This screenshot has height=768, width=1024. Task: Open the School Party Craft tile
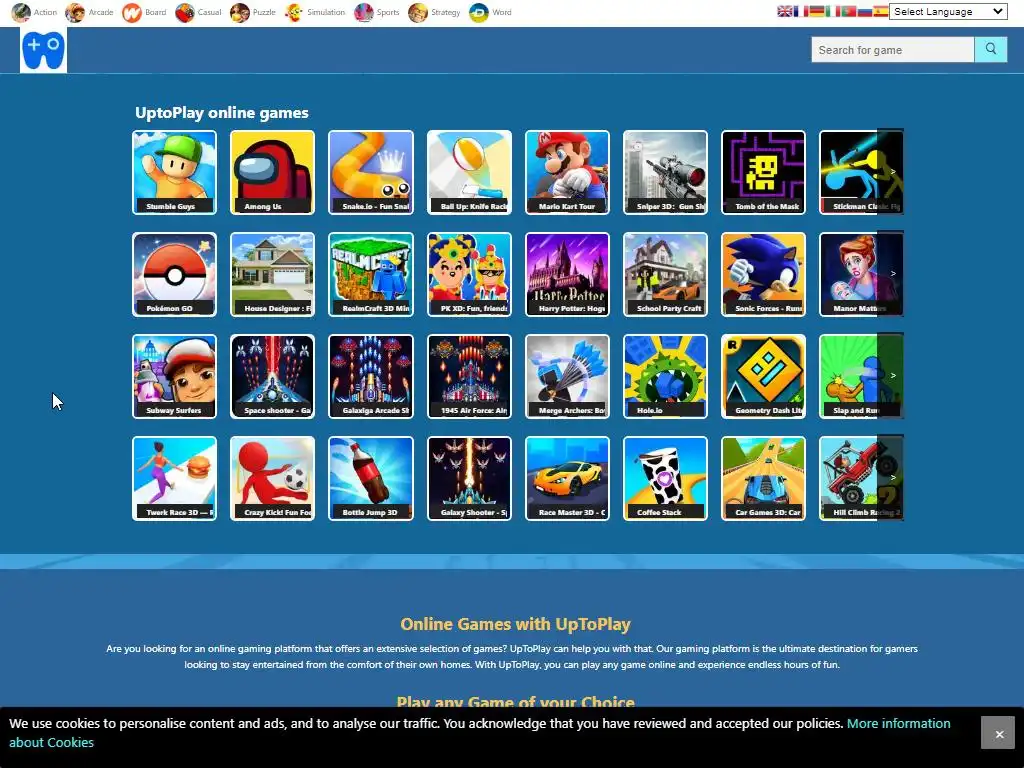coord(665,274)
